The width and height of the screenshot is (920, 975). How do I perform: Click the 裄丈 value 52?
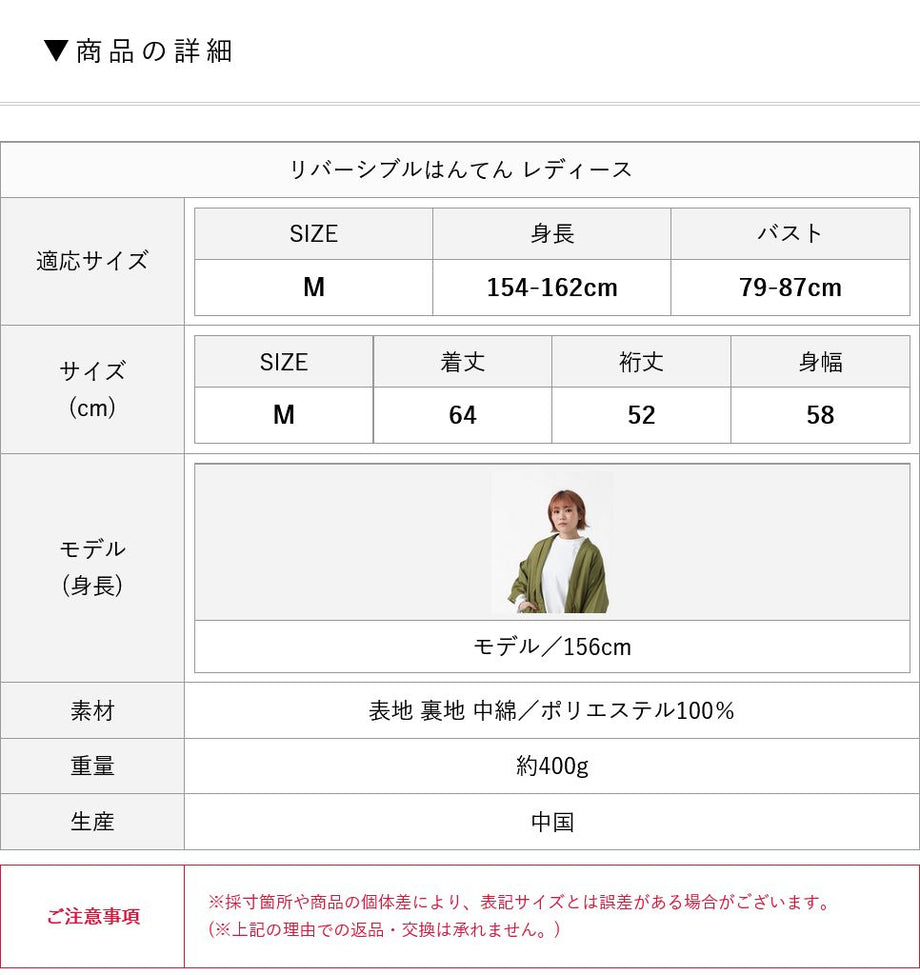point(641,415)
